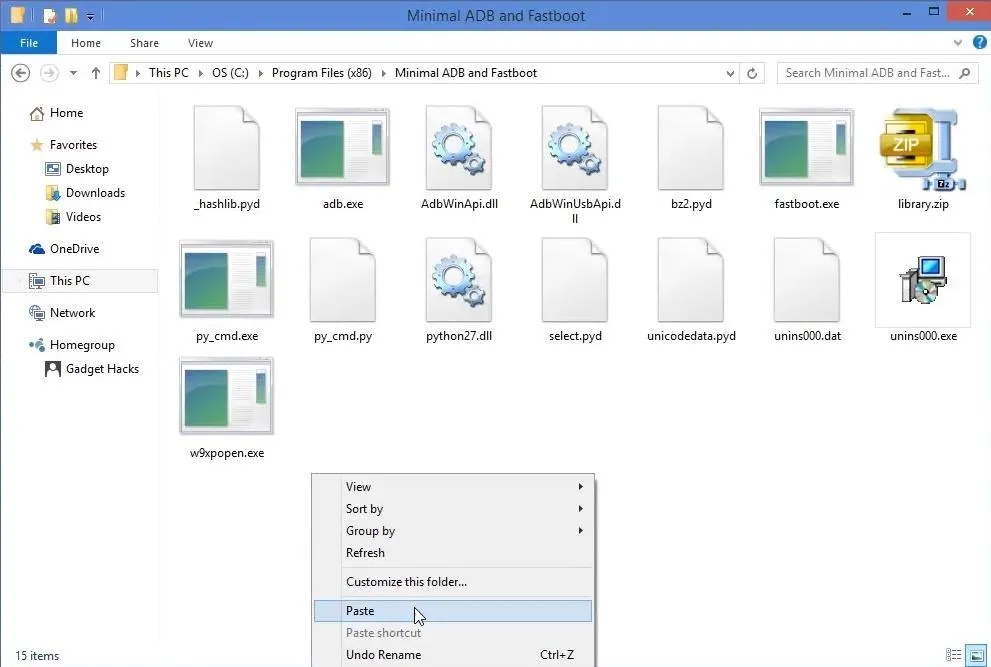
Task: Click the Properties quick access toolbar icon
Action: point(50,15)
